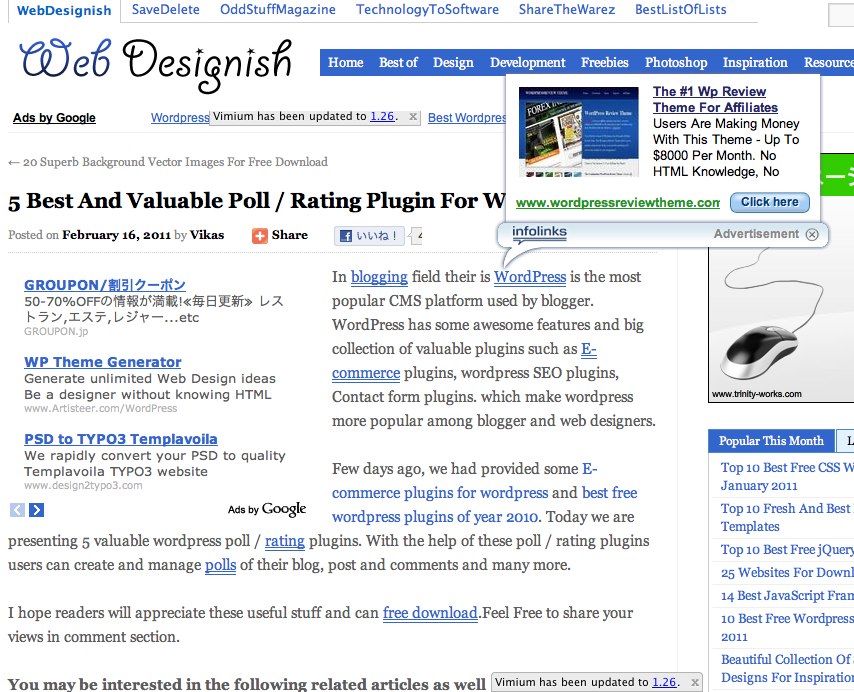Open the OddStuffMagazine network tab
Image resolution: width=854 pixels, height=692 pixels.
(x=278, y=9)
